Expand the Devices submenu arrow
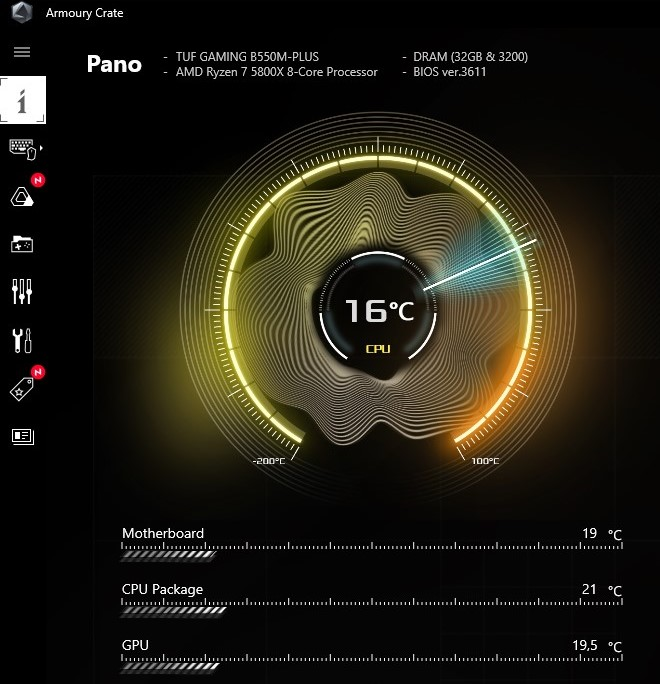This screenshot has height=684, width=660. (41, 148)
